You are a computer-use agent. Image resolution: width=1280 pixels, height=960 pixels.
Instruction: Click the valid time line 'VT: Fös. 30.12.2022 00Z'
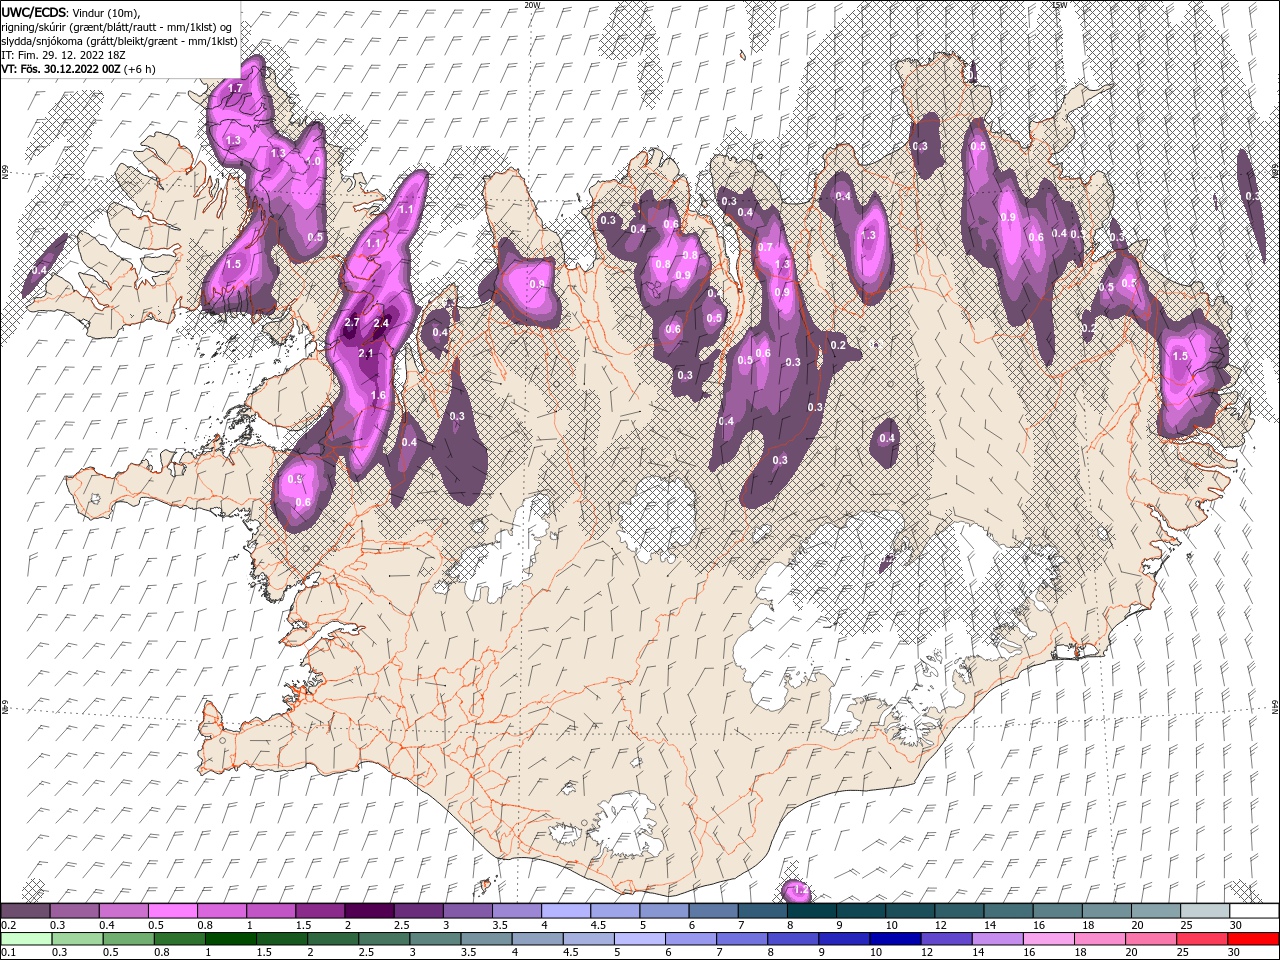(60, 69)
